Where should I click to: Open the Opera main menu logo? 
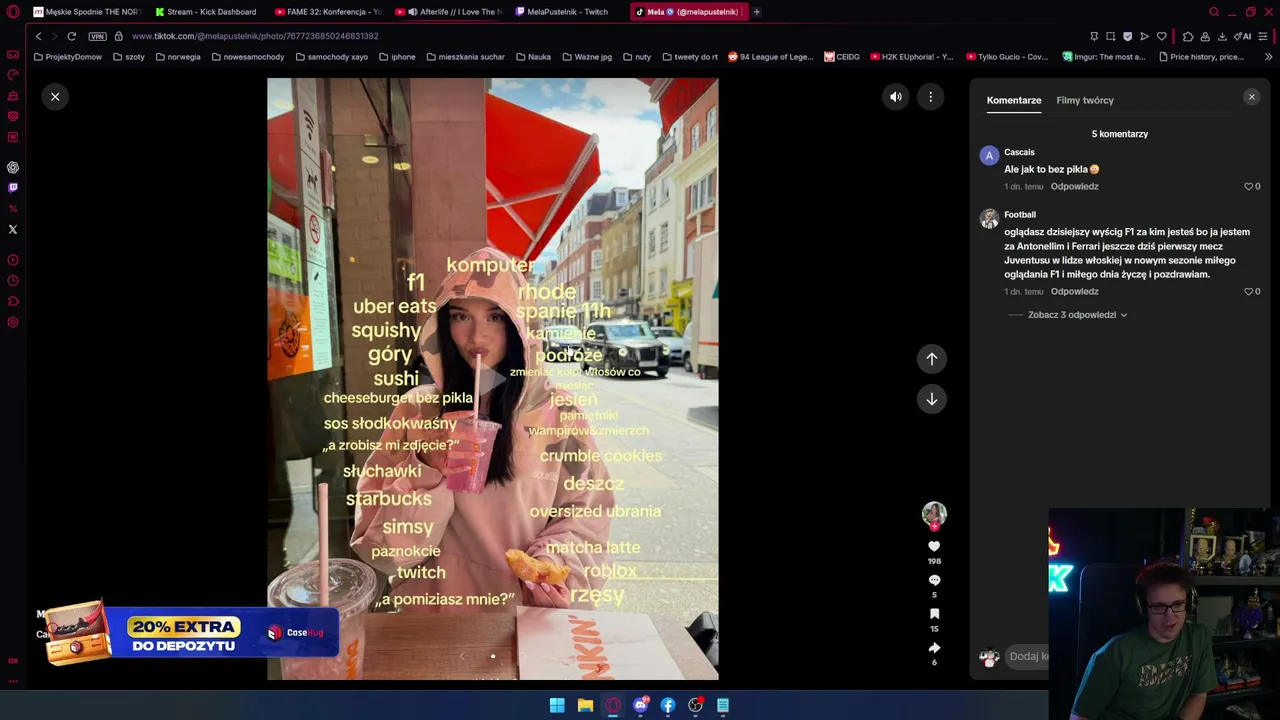click(13, 12)
